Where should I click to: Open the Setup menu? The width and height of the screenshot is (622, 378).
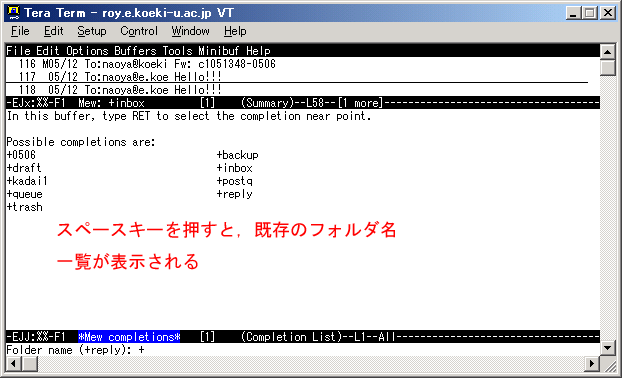point(92,31)
